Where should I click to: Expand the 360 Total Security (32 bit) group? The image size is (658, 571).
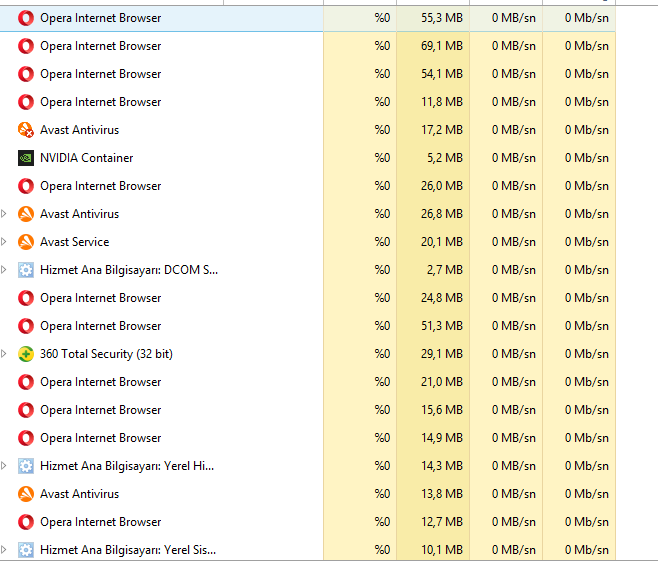point(4,354)
